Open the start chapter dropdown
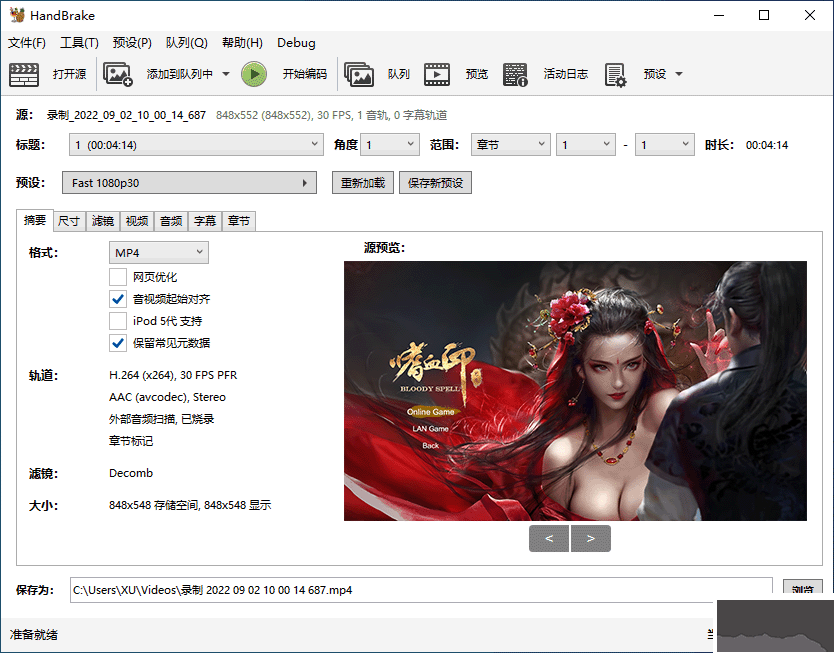 (x=586, y=145)
